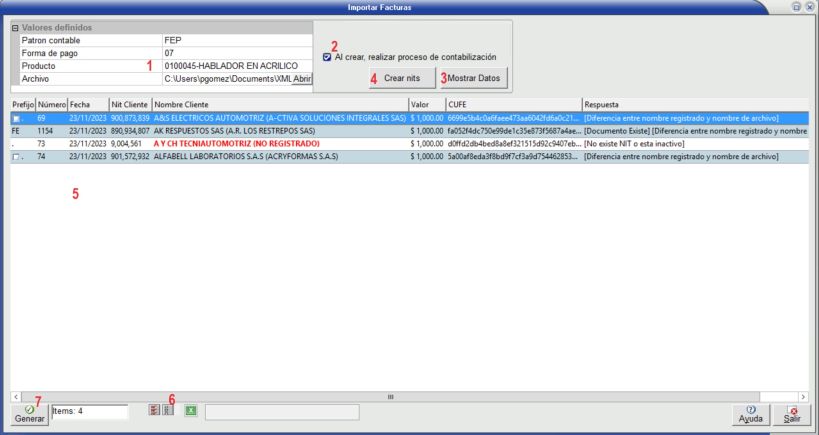Screen dimensions: 819x435
Task: Click the deselect-all rows icon
Action: [168, 411]
